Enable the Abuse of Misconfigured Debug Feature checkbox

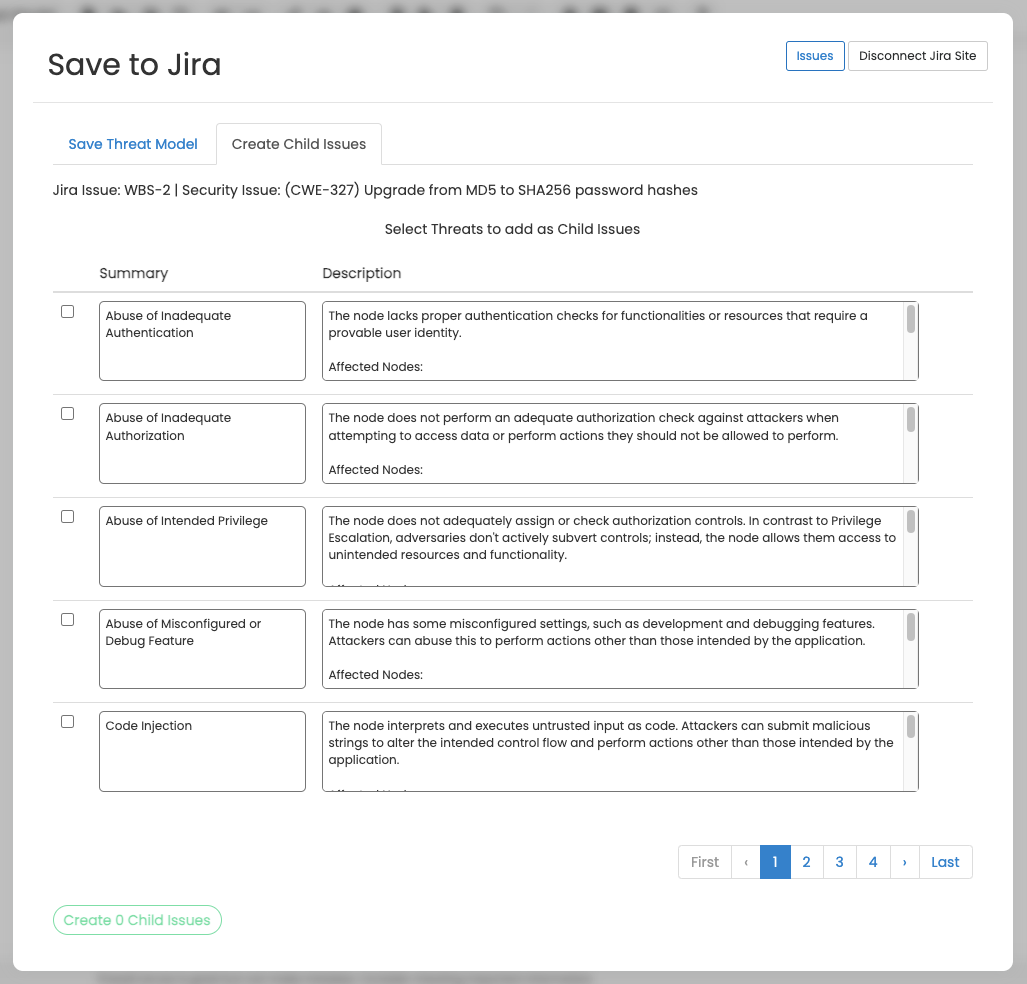click(68, 619)
